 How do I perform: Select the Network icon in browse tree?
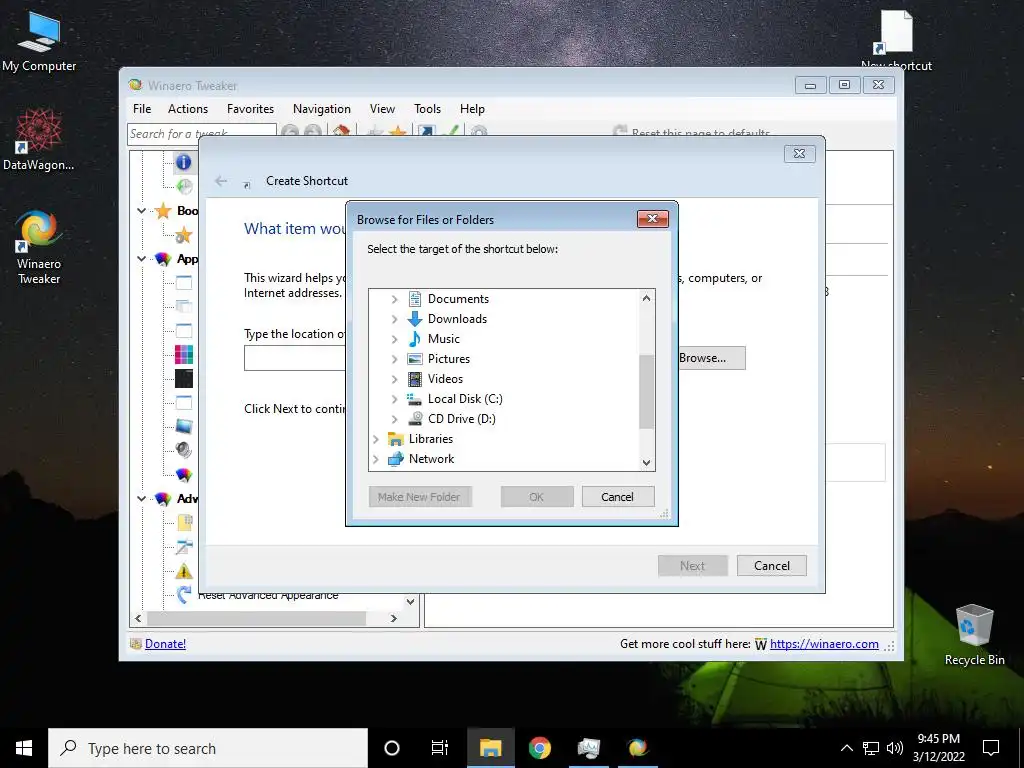coord(396,459)
